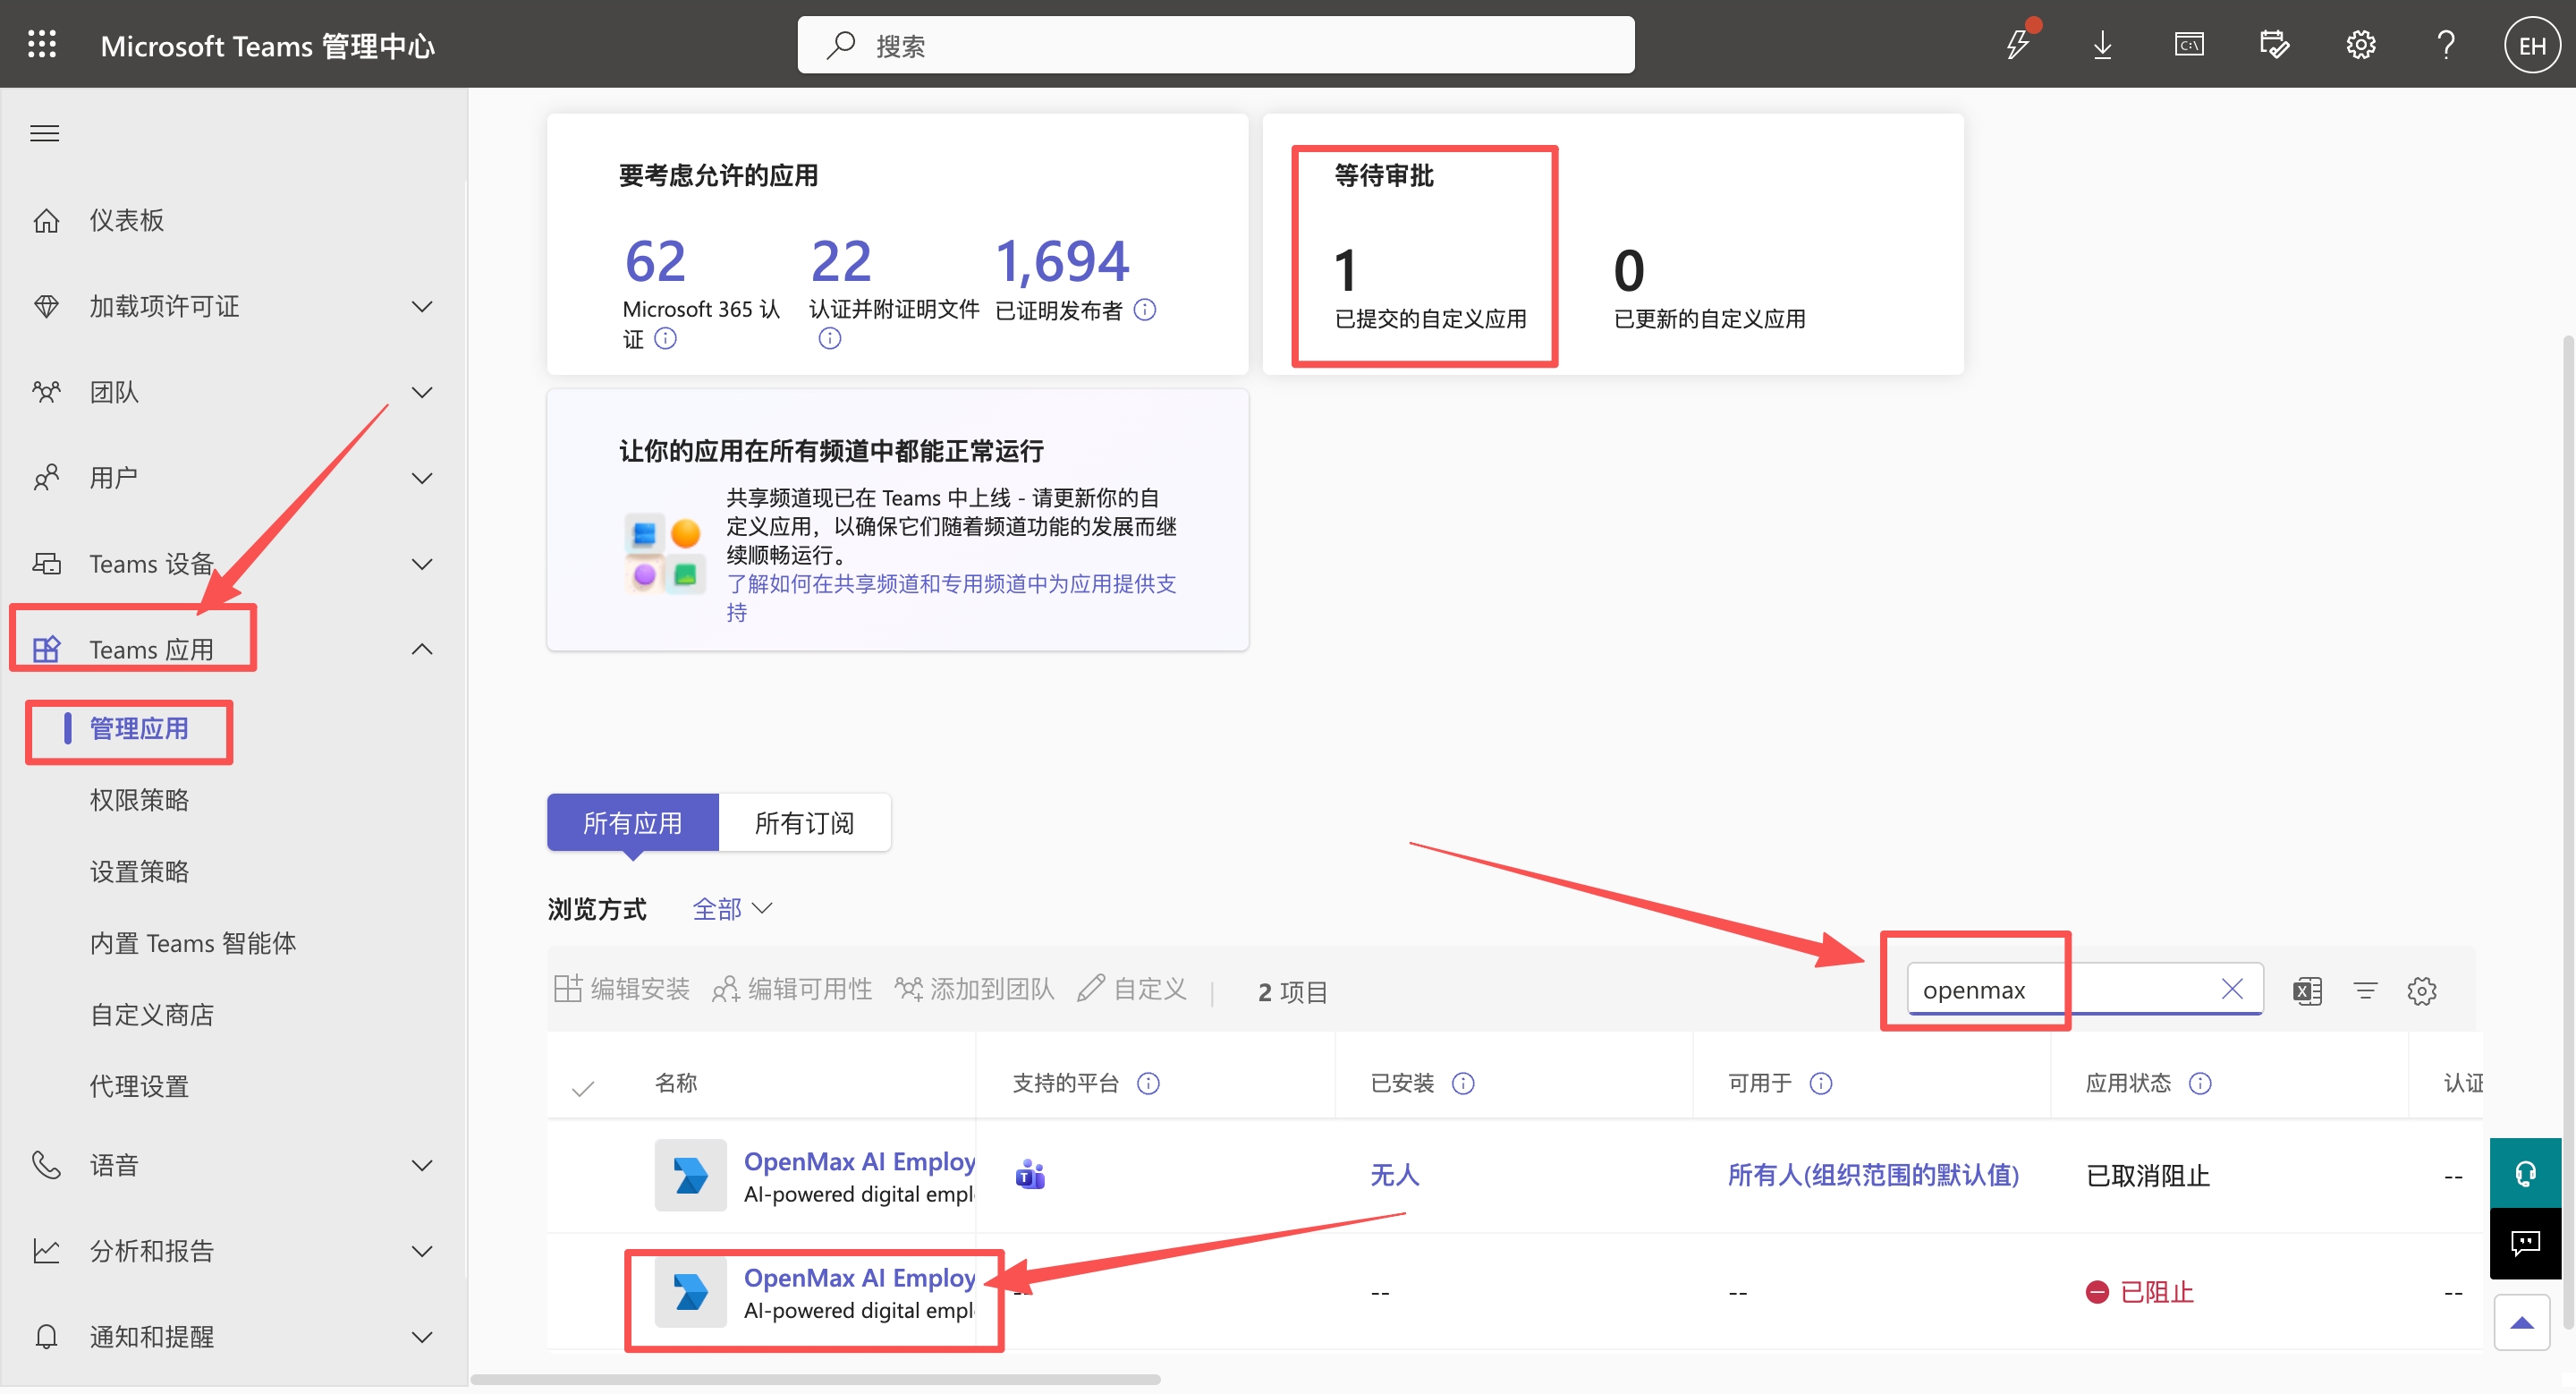Open Agent settings 代理设置
Viewport: 2576px width, 1394px height.
tap(139, 1086)
